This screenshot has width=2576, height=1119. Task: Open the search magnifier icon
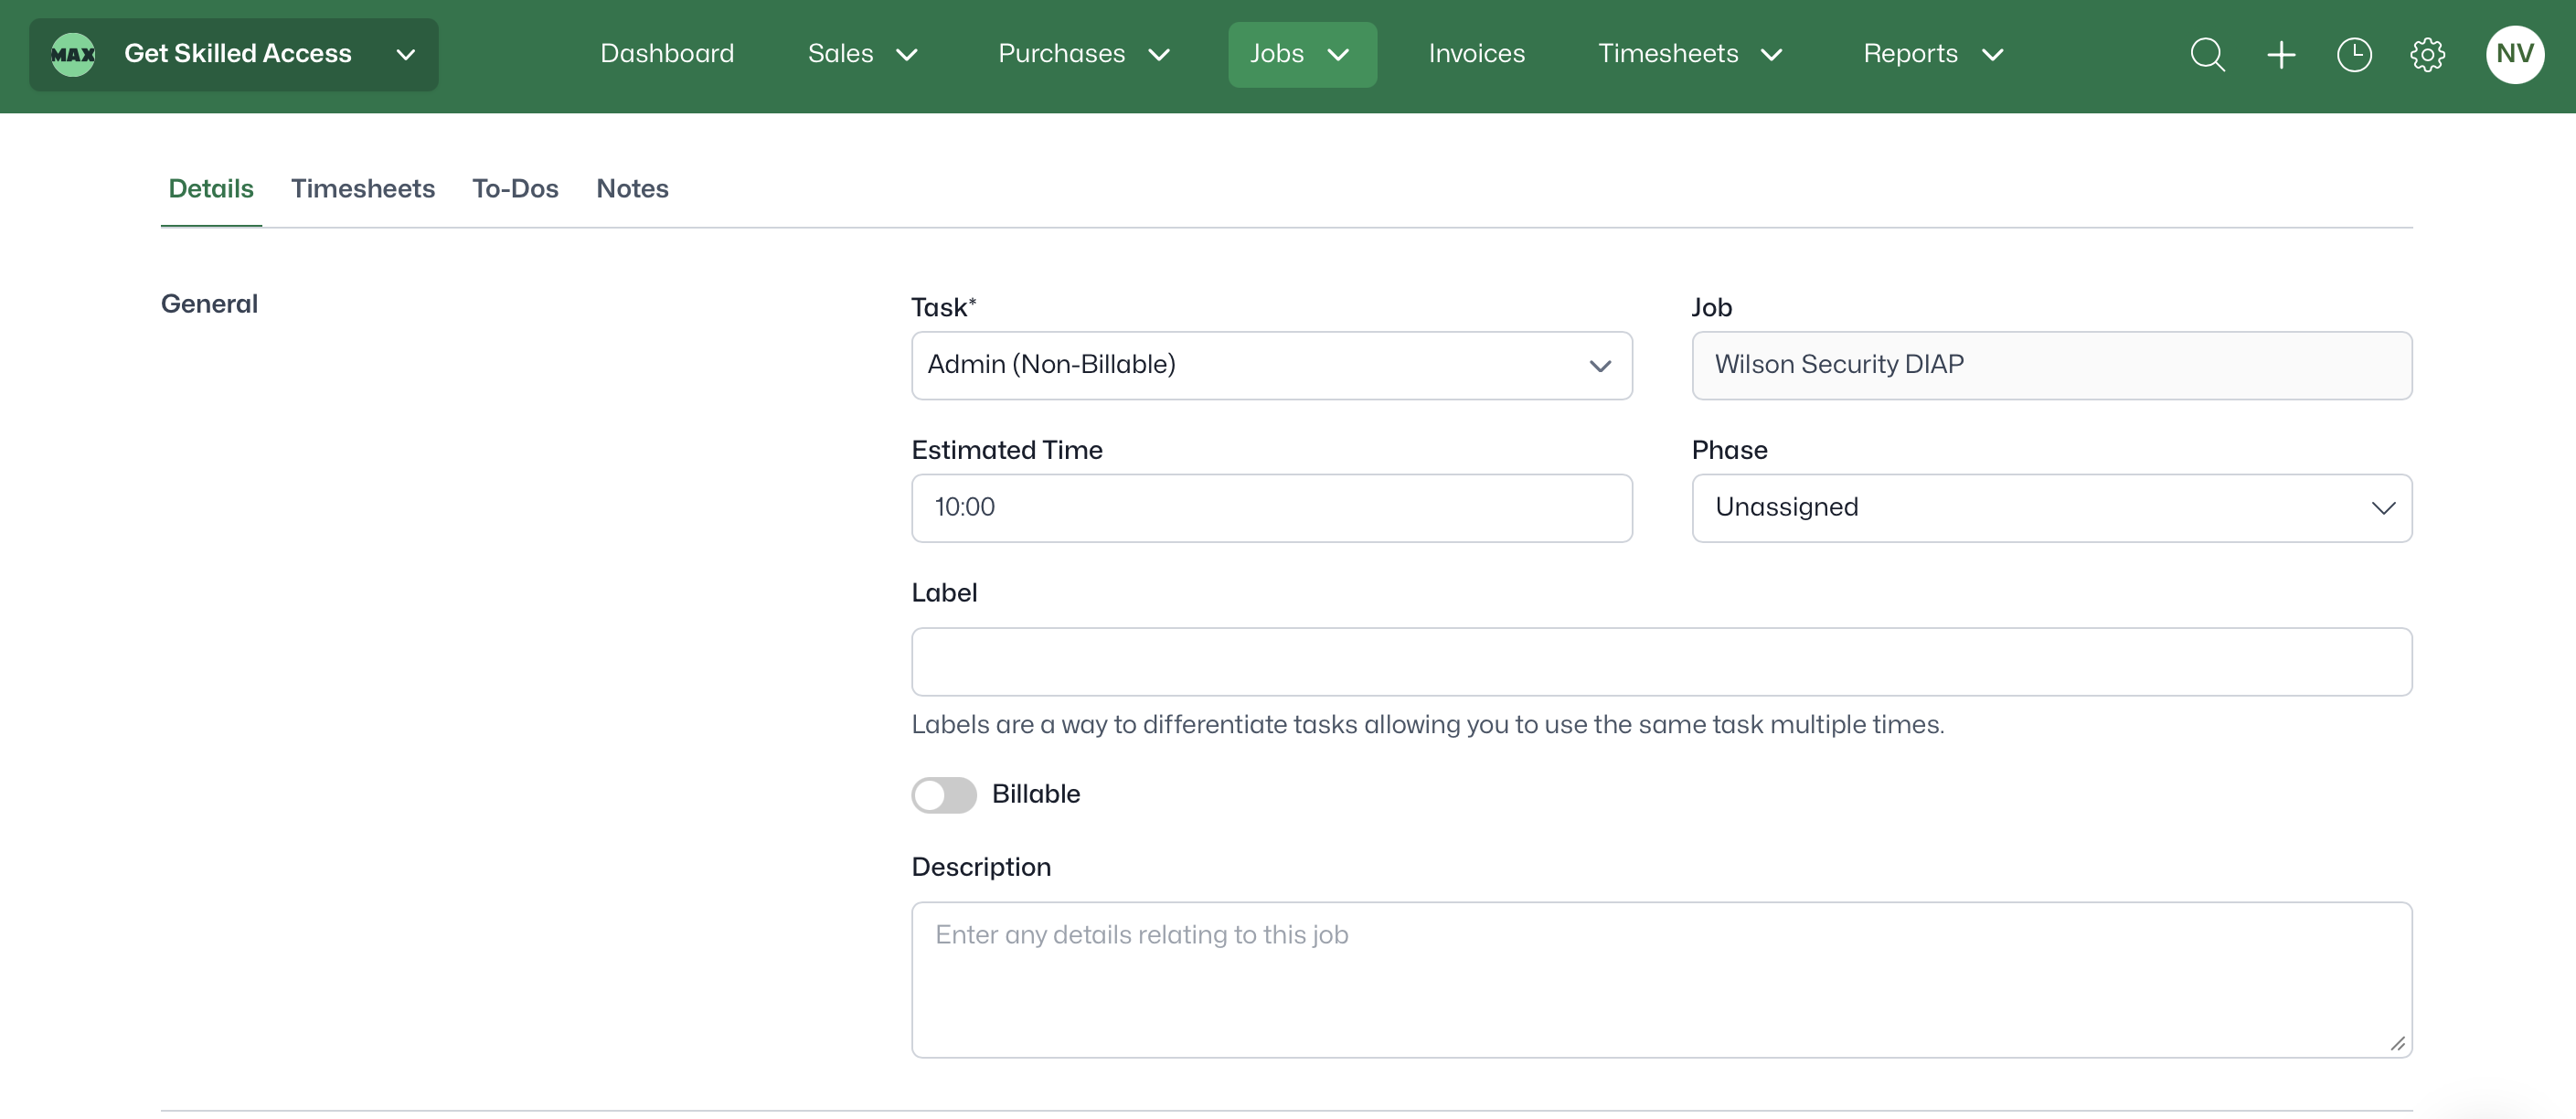pos(2207,54)
